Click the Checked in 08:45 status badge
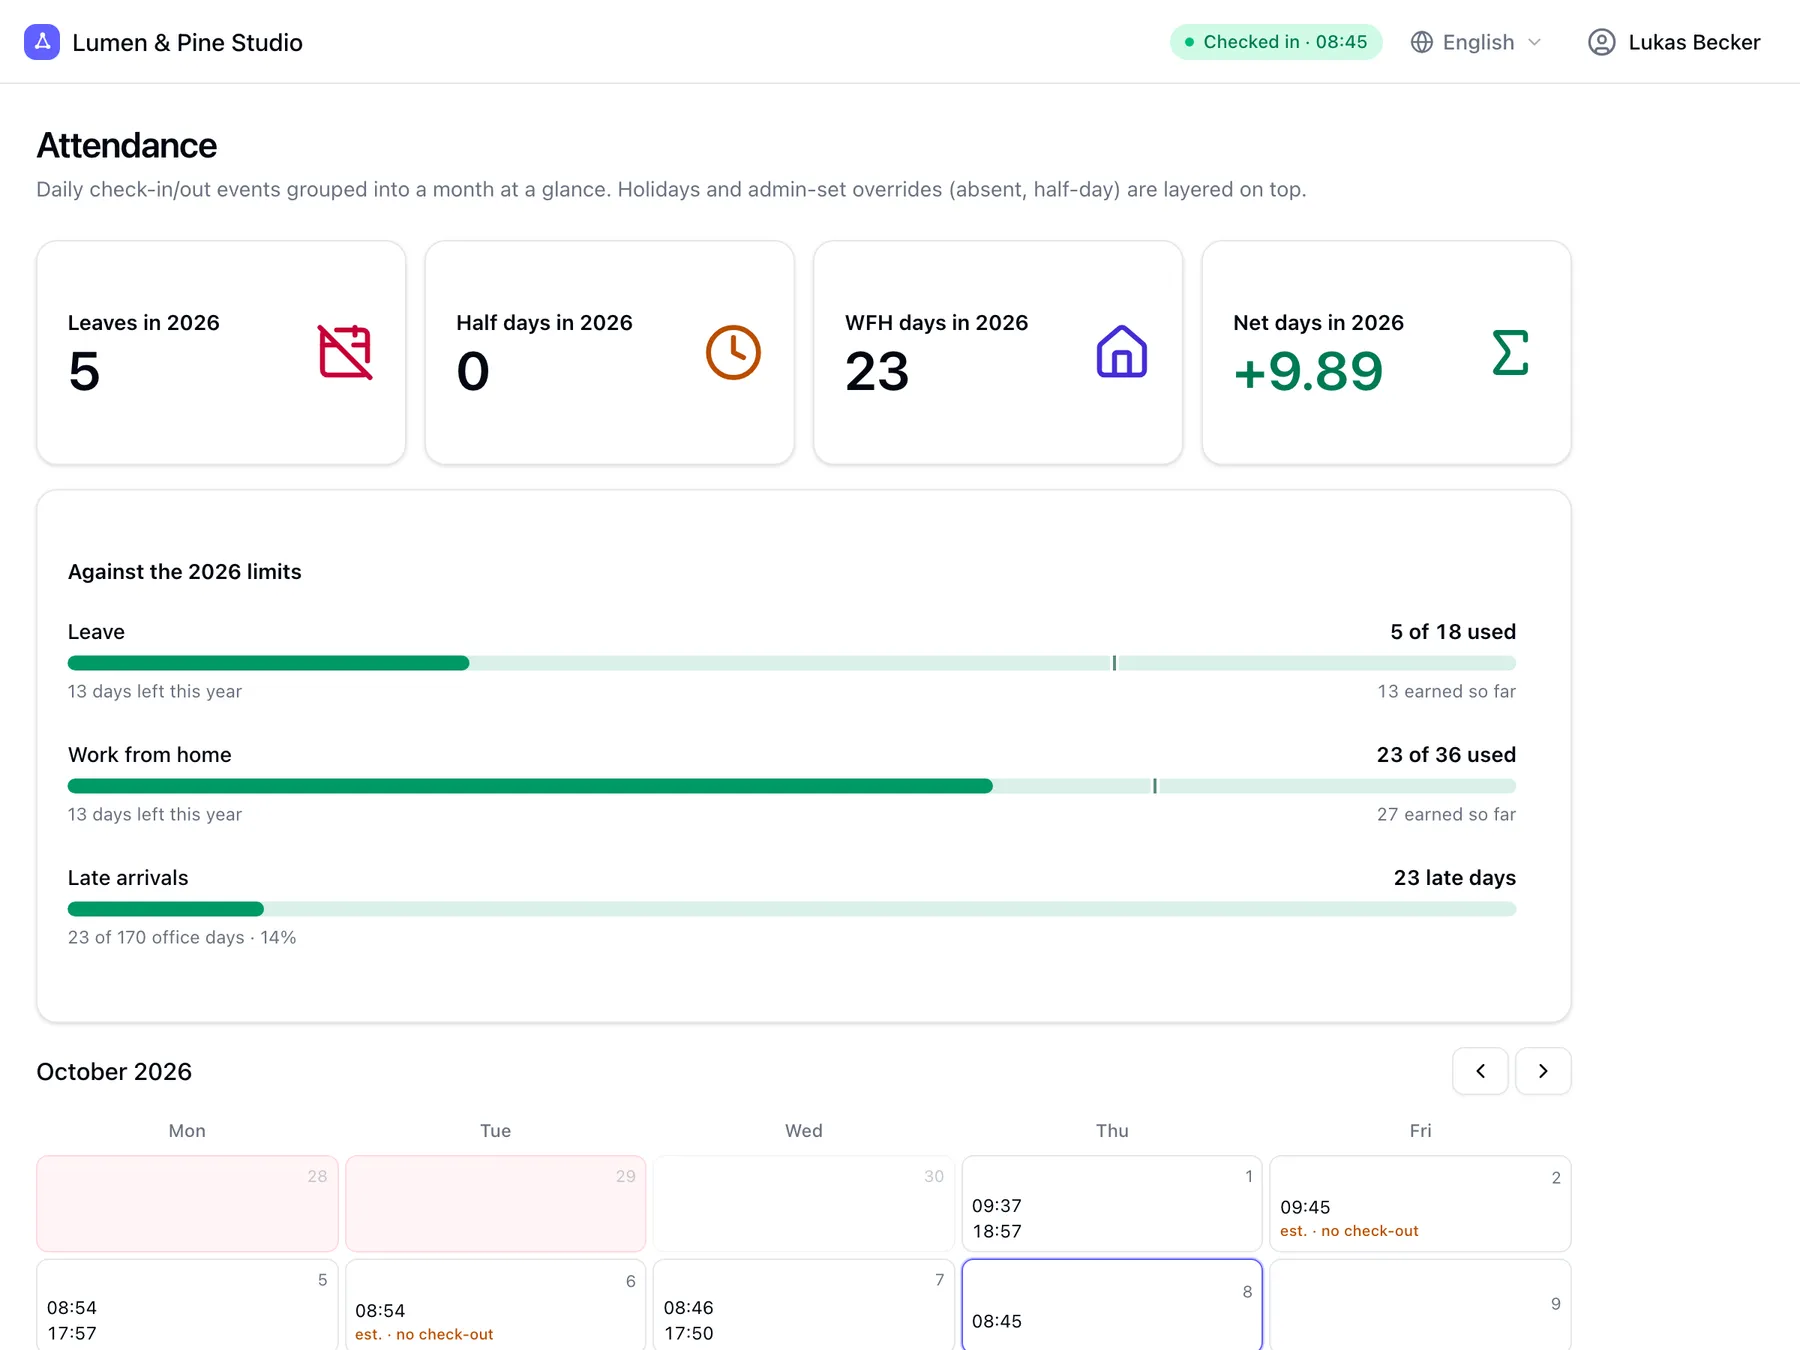1800x1350 pixels. click(1276, 42)
